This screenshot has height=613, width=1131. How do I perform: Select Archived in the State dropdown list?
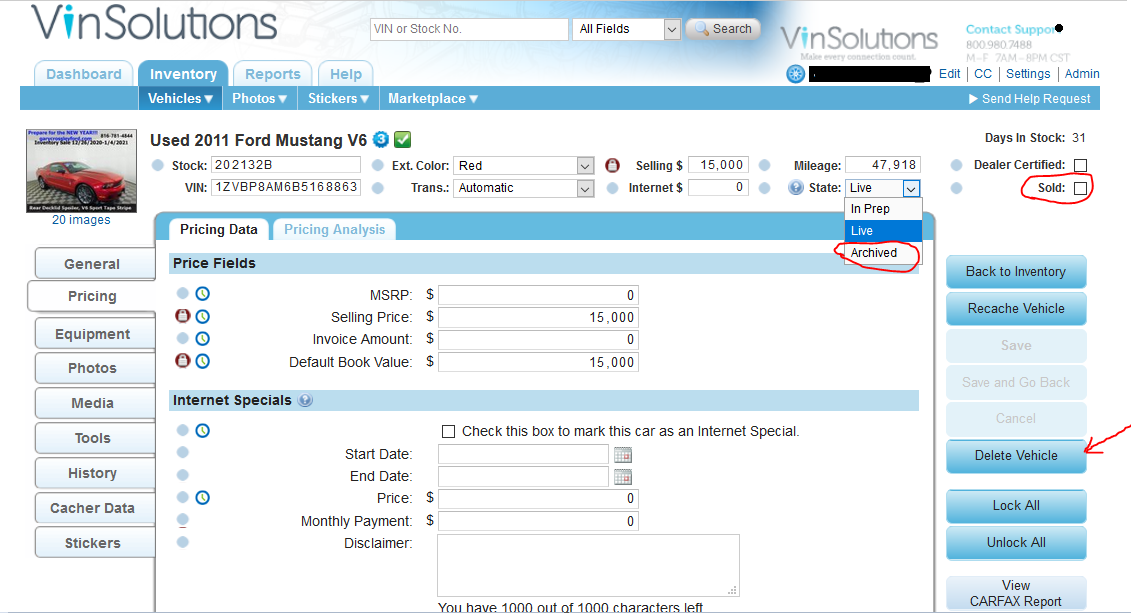point(874,253)
